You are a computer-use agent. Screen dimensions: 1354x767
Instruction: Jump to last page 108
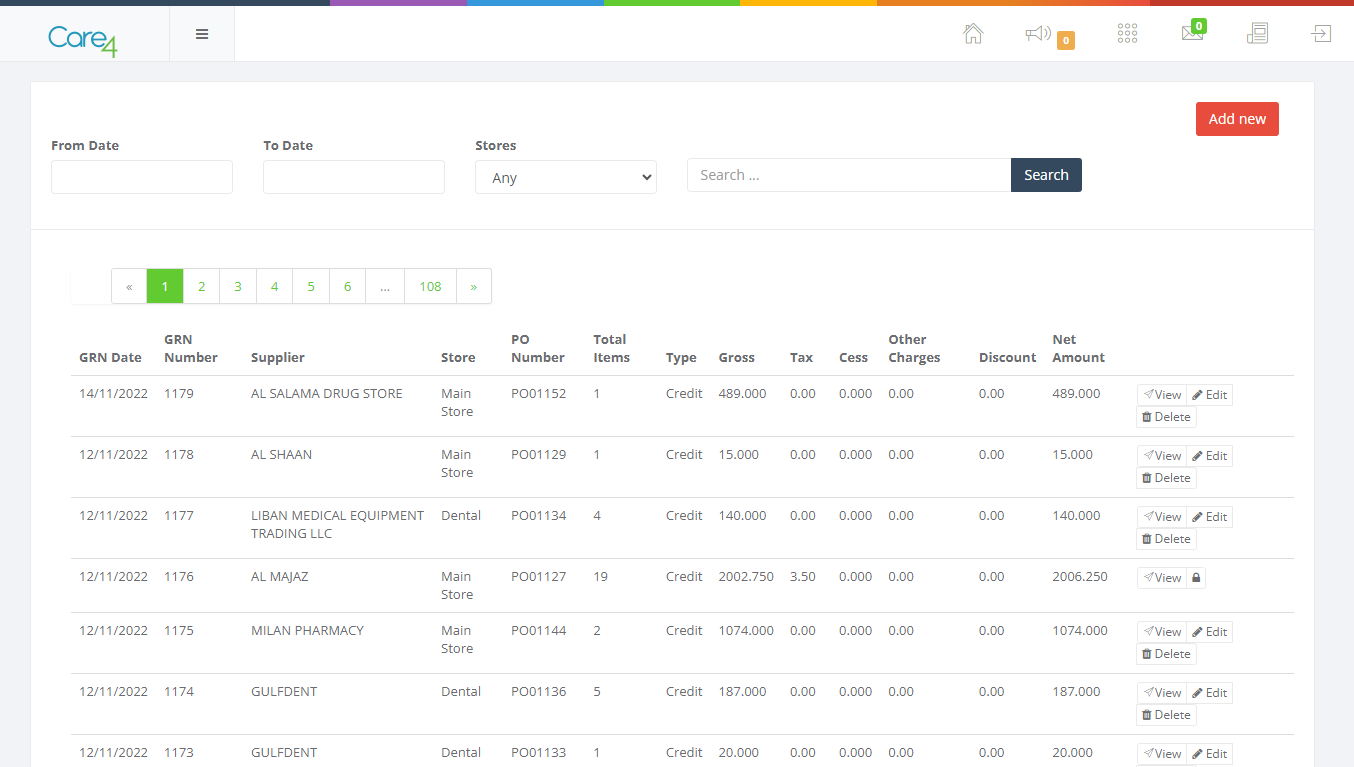click(430, 286)
